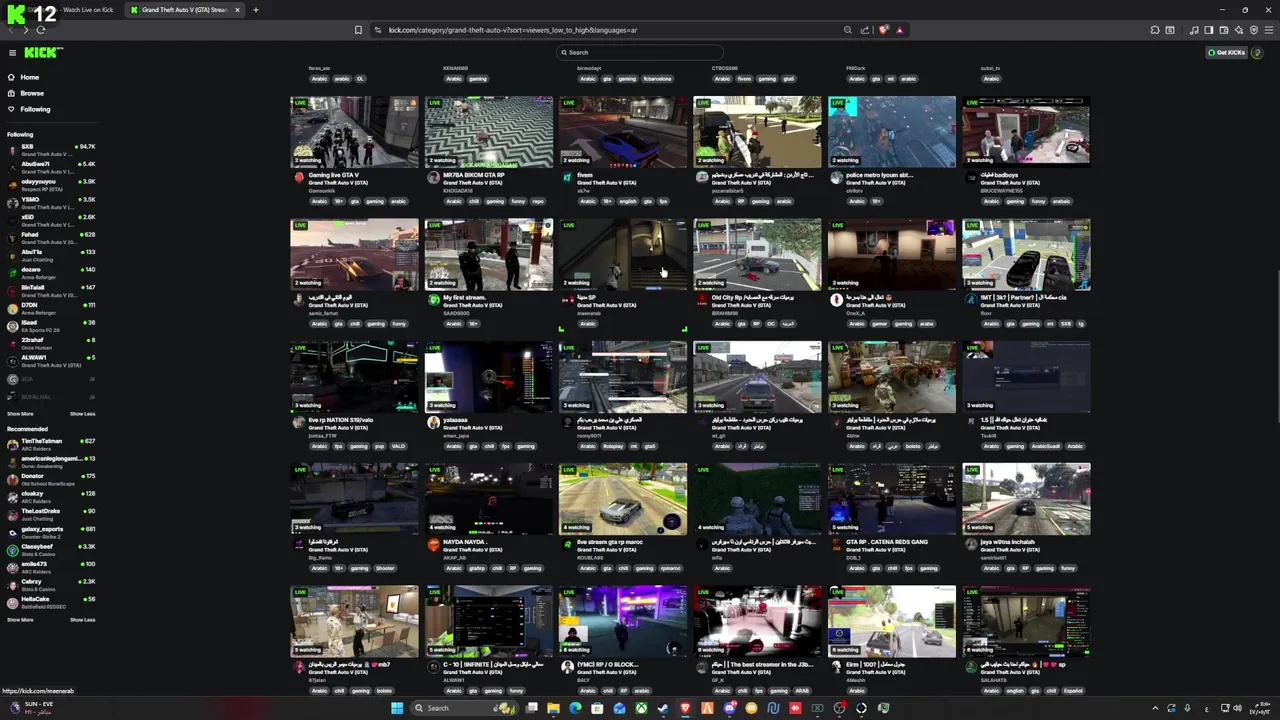1280x720 pixels.
Task: Open followed channel ALWAW1
Action: pyautogui.click(x=50, y=360)
